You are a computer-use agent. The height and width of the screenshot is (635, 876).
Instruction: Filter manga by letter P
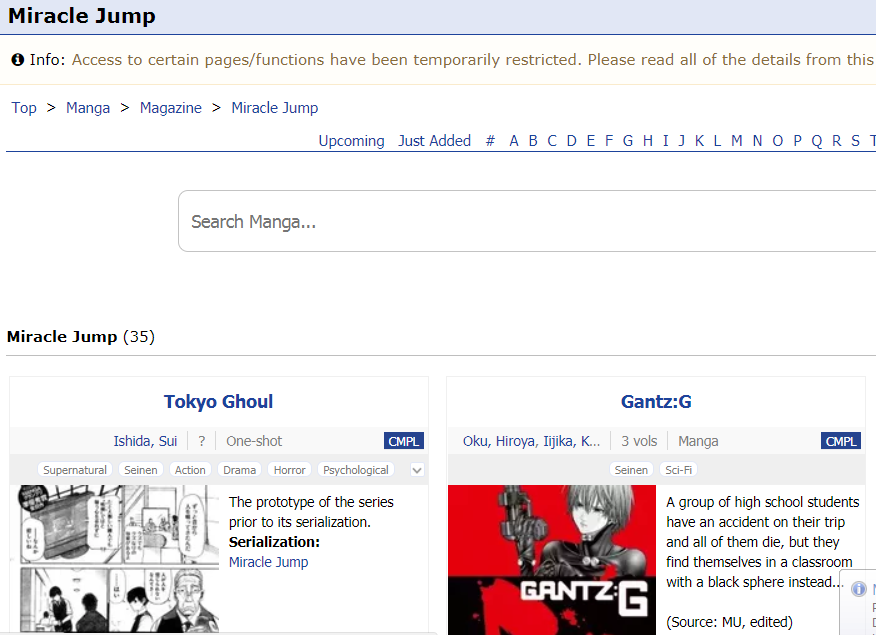(x=797, y=141)
